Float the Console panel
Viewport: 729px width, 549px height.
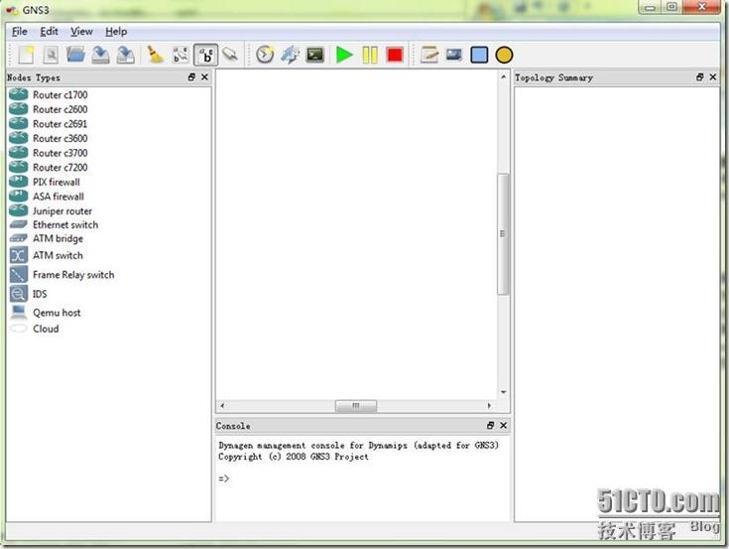click(490, 425)
